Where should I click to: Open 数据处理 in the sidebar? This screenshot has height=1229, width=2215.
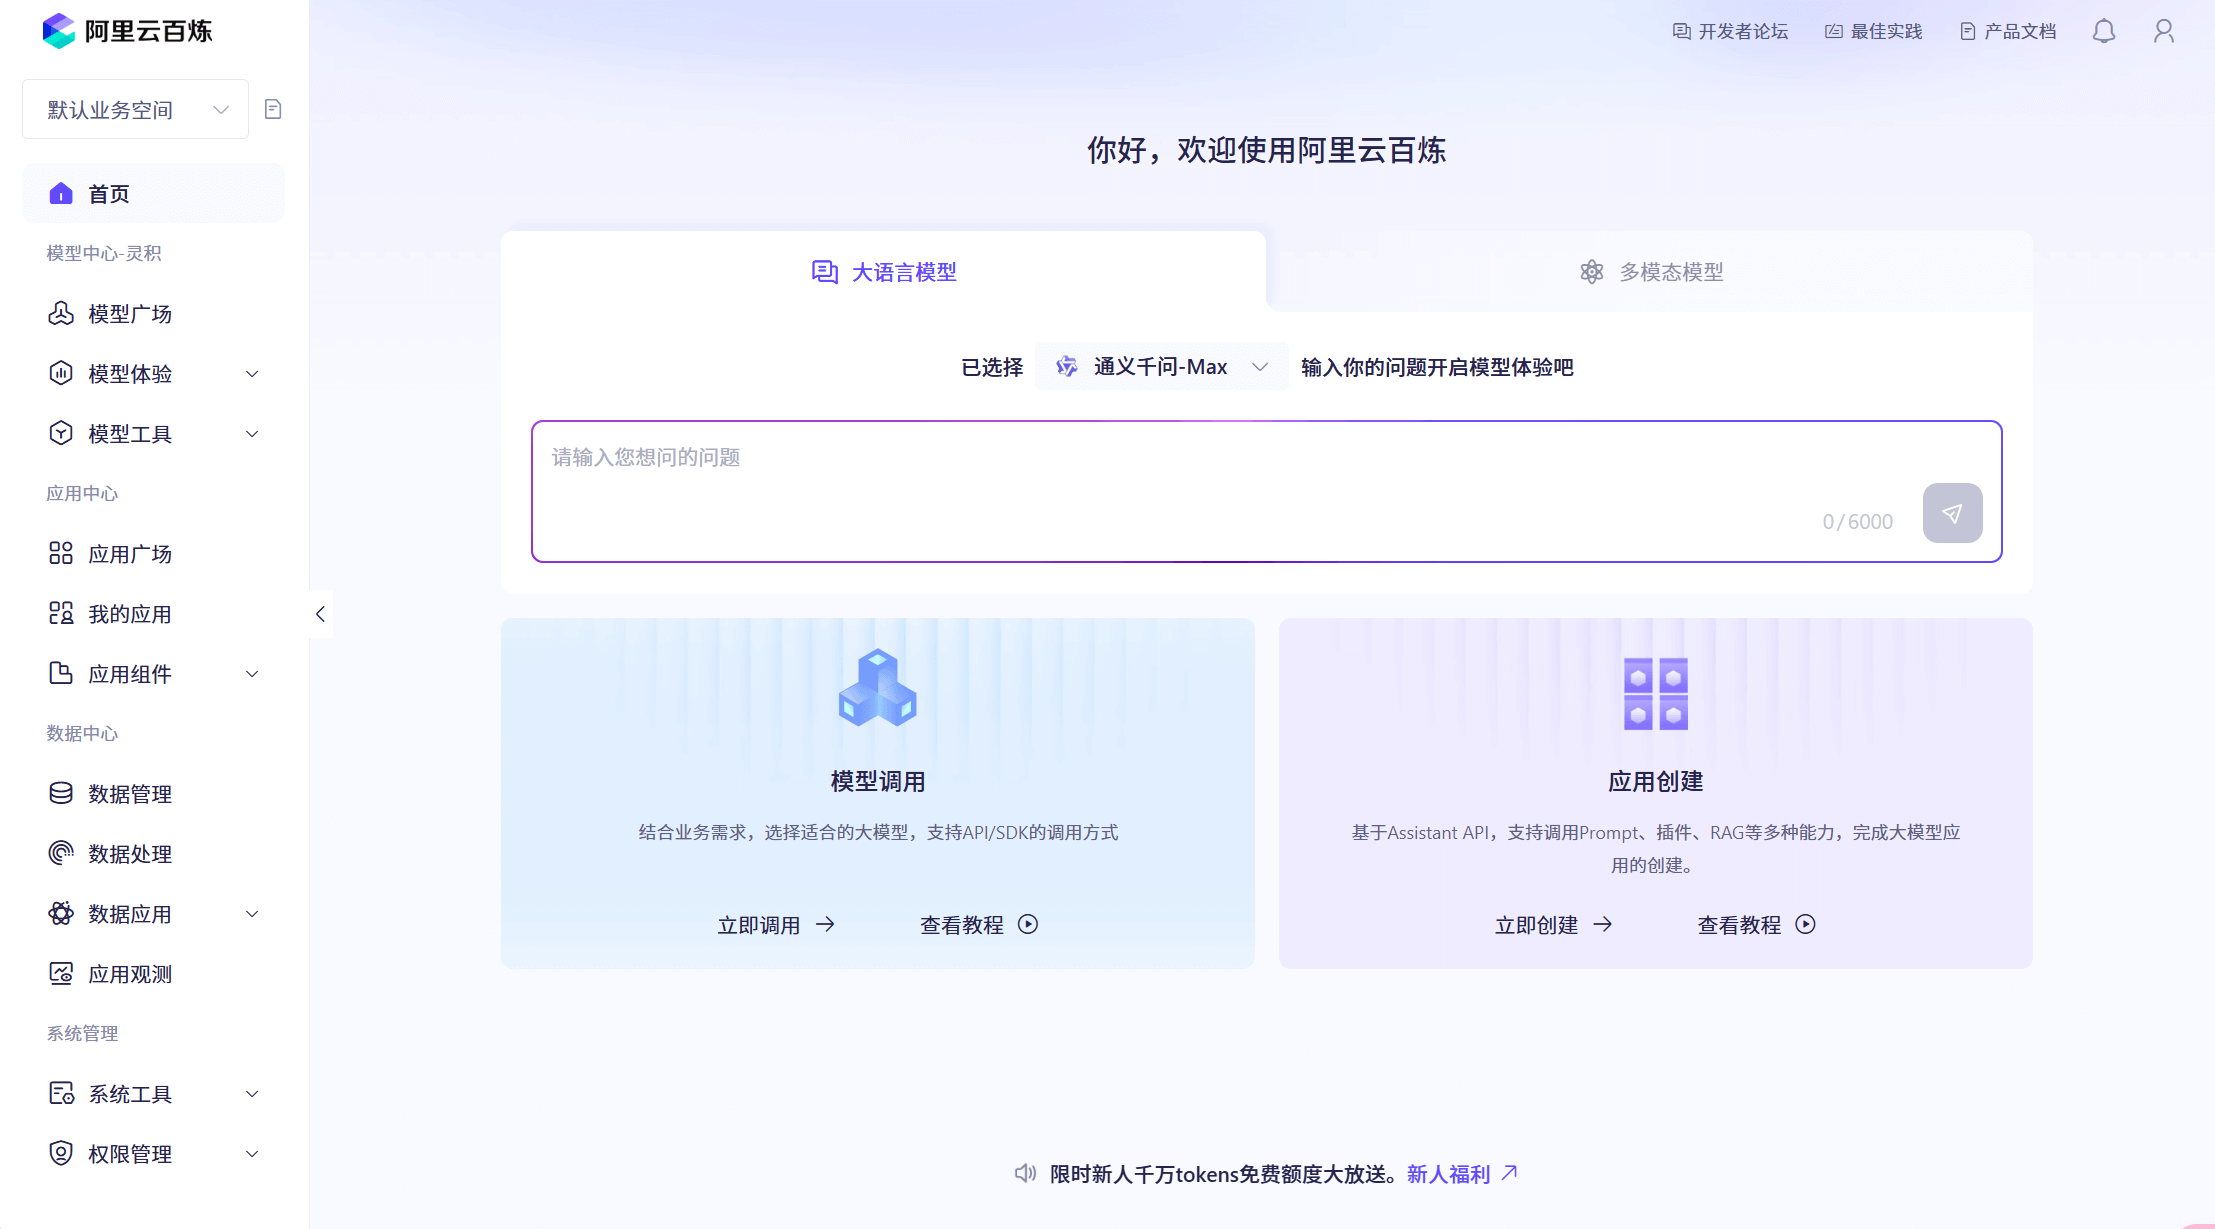pyautogui.click(x=130, y=854)
